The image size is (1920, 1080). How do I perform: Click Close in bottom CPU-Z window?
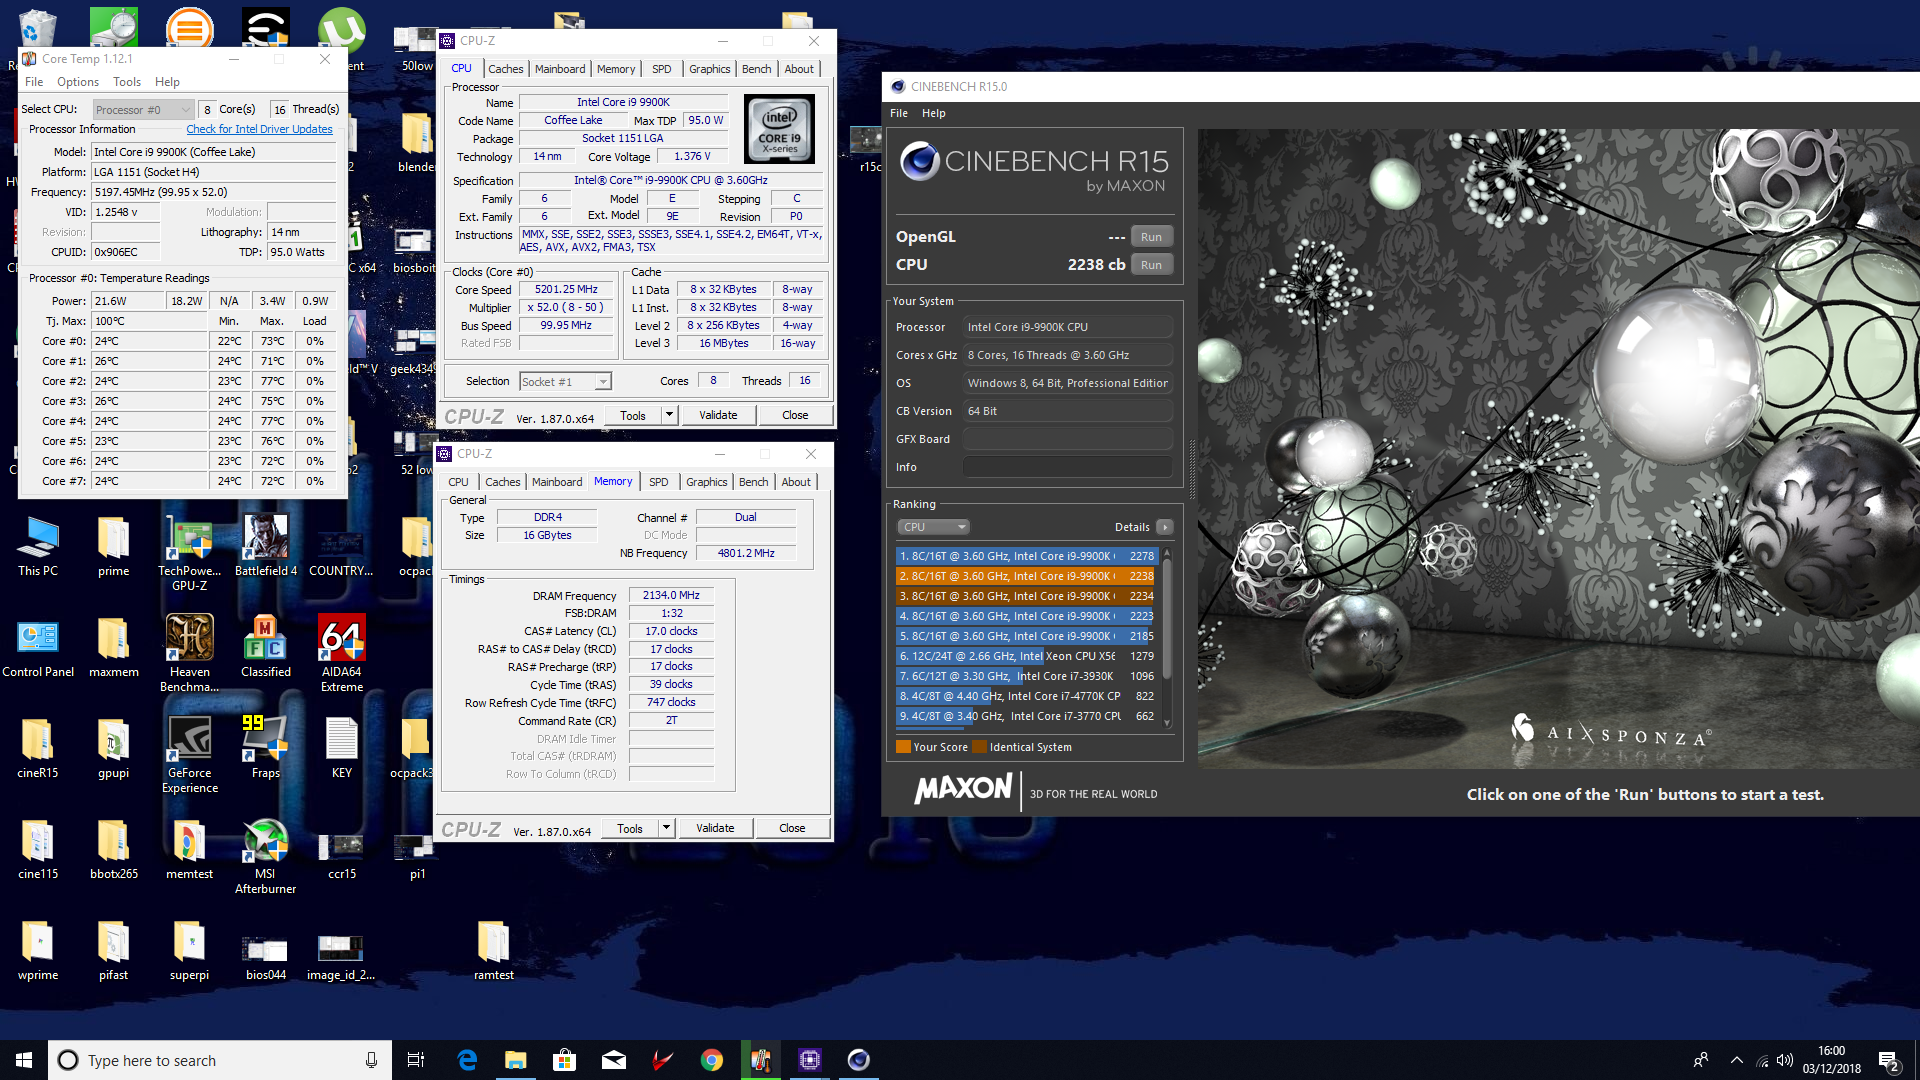pos(792,828)
